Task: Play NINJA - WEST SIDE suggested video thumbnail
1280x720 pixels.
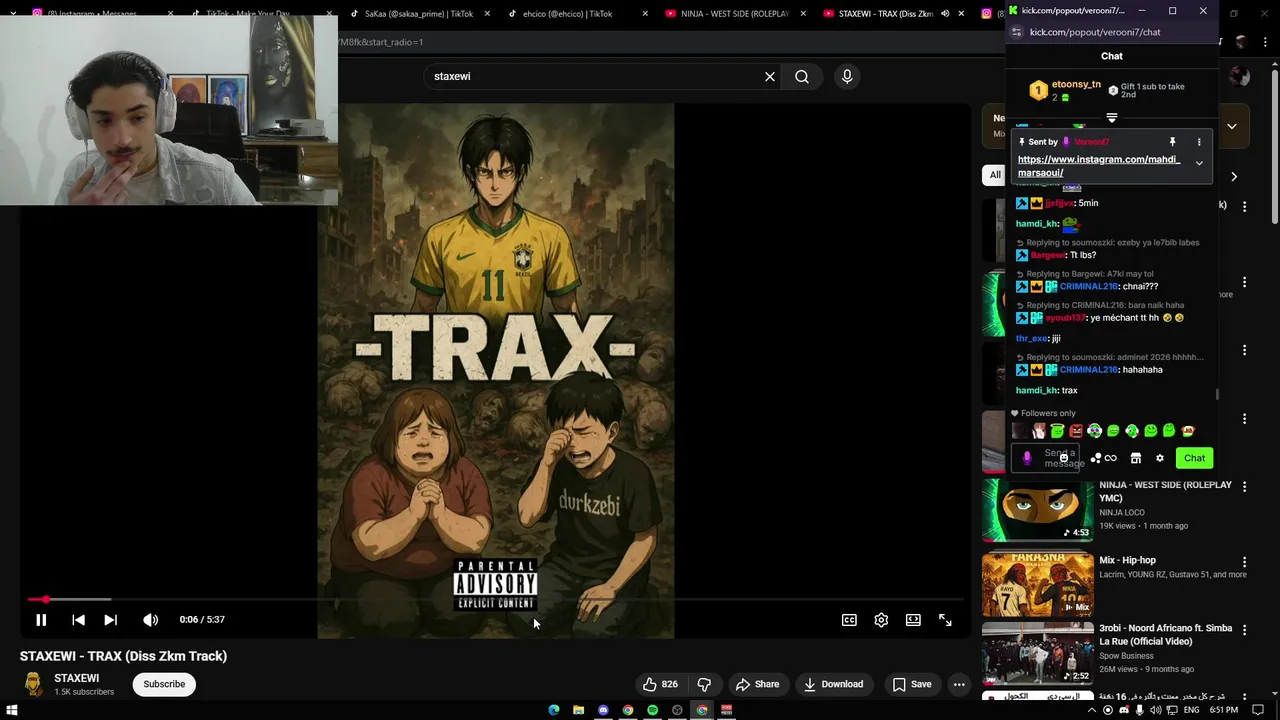Action: click(x=1038, y=510)
